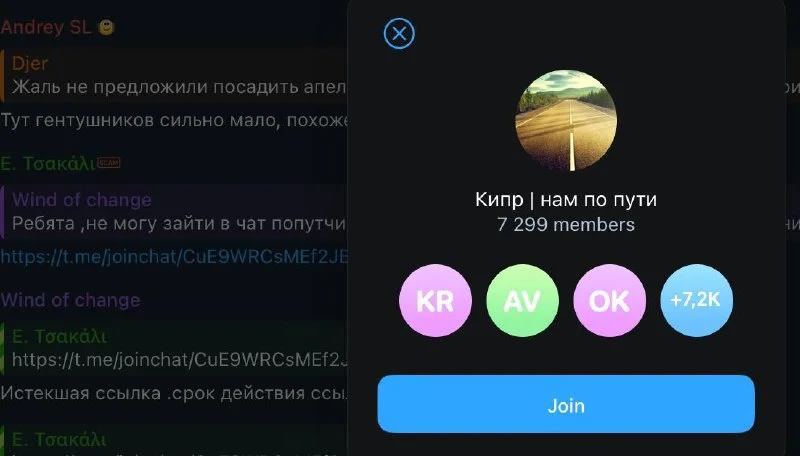Open quoted Ε. Τσακάλι joinchat reply

coord(174,348)
